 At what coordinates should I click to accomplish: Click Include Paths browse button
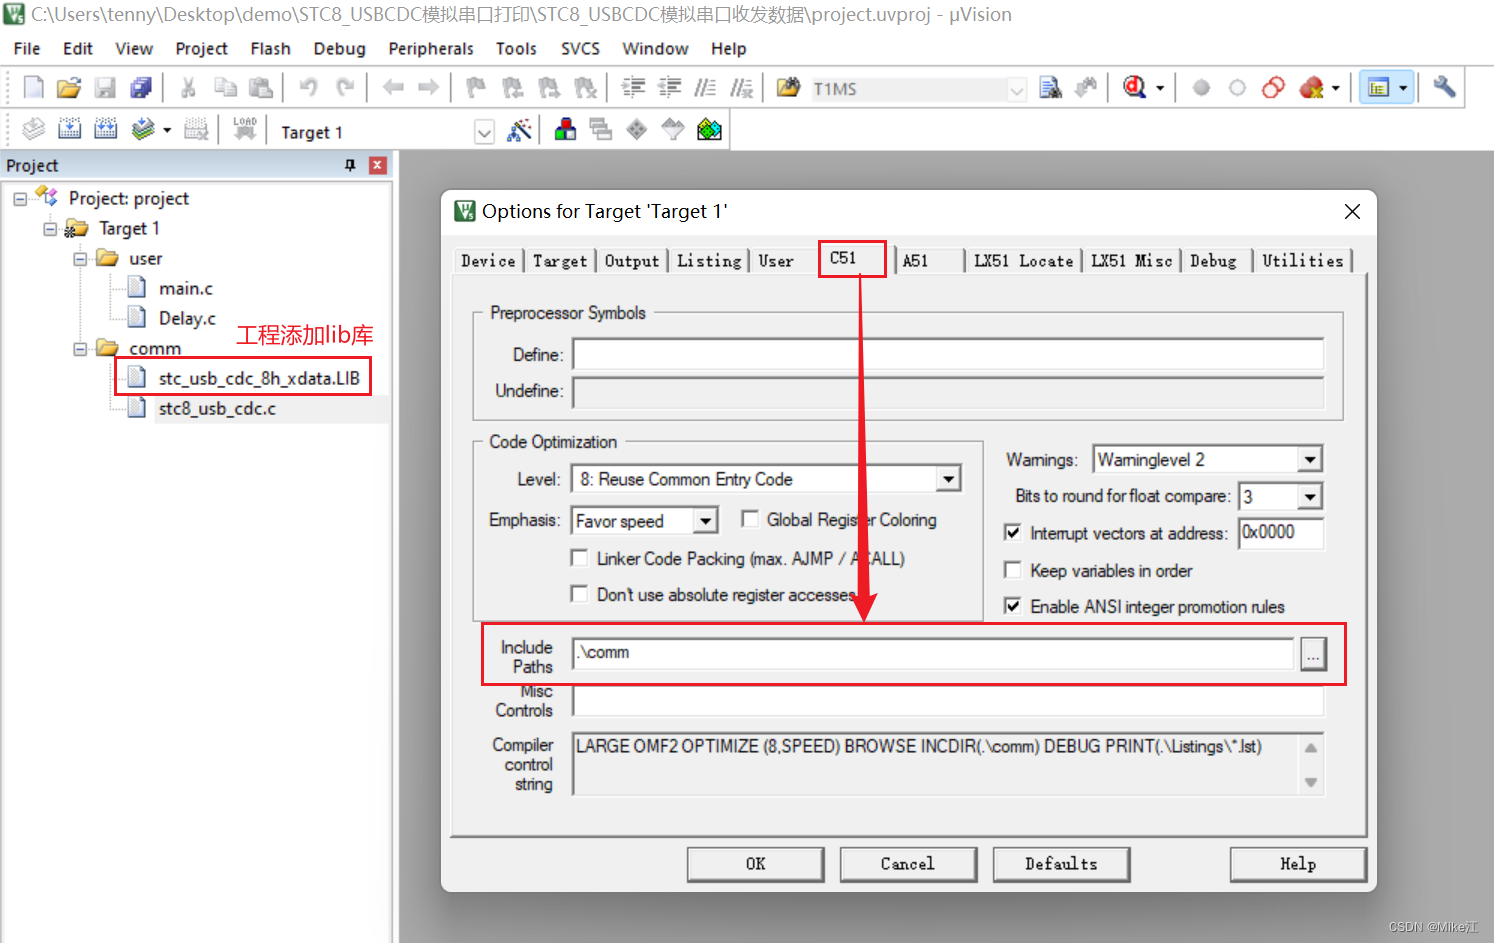1313,654
